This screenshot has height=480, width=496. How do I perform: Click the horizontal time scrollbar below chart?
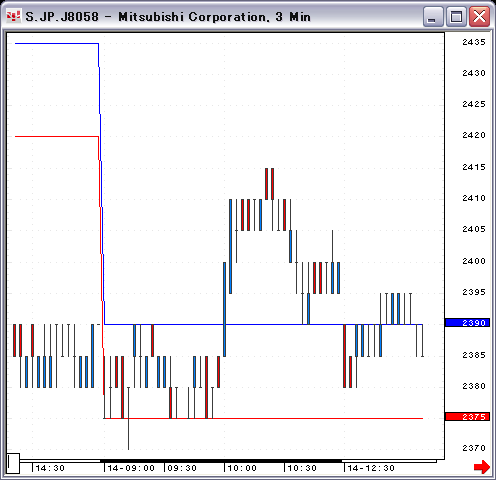click(x=228, y=461)
